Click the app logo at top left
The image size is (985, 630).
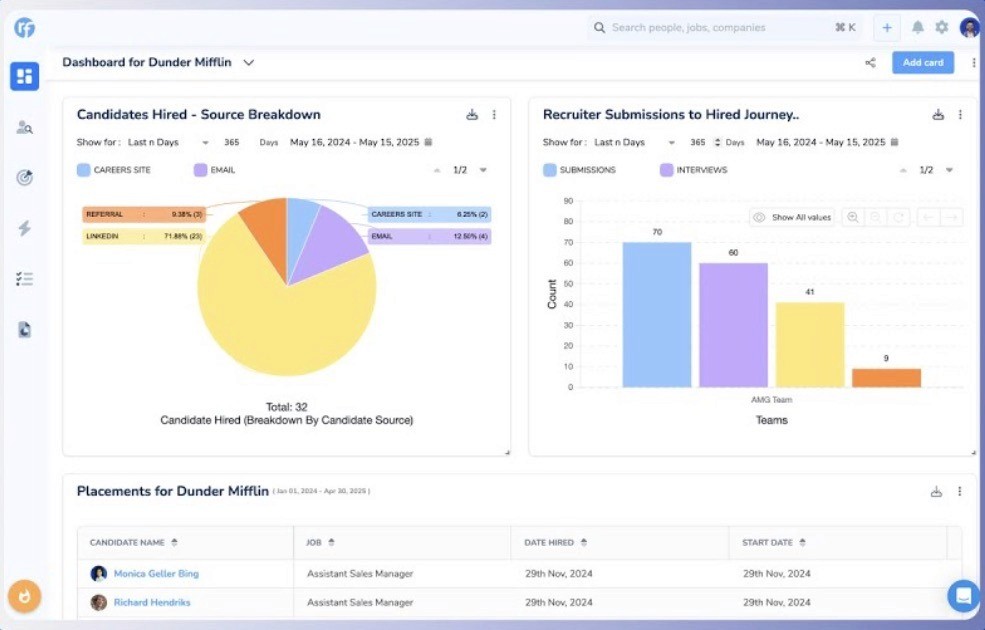(24, 28)
